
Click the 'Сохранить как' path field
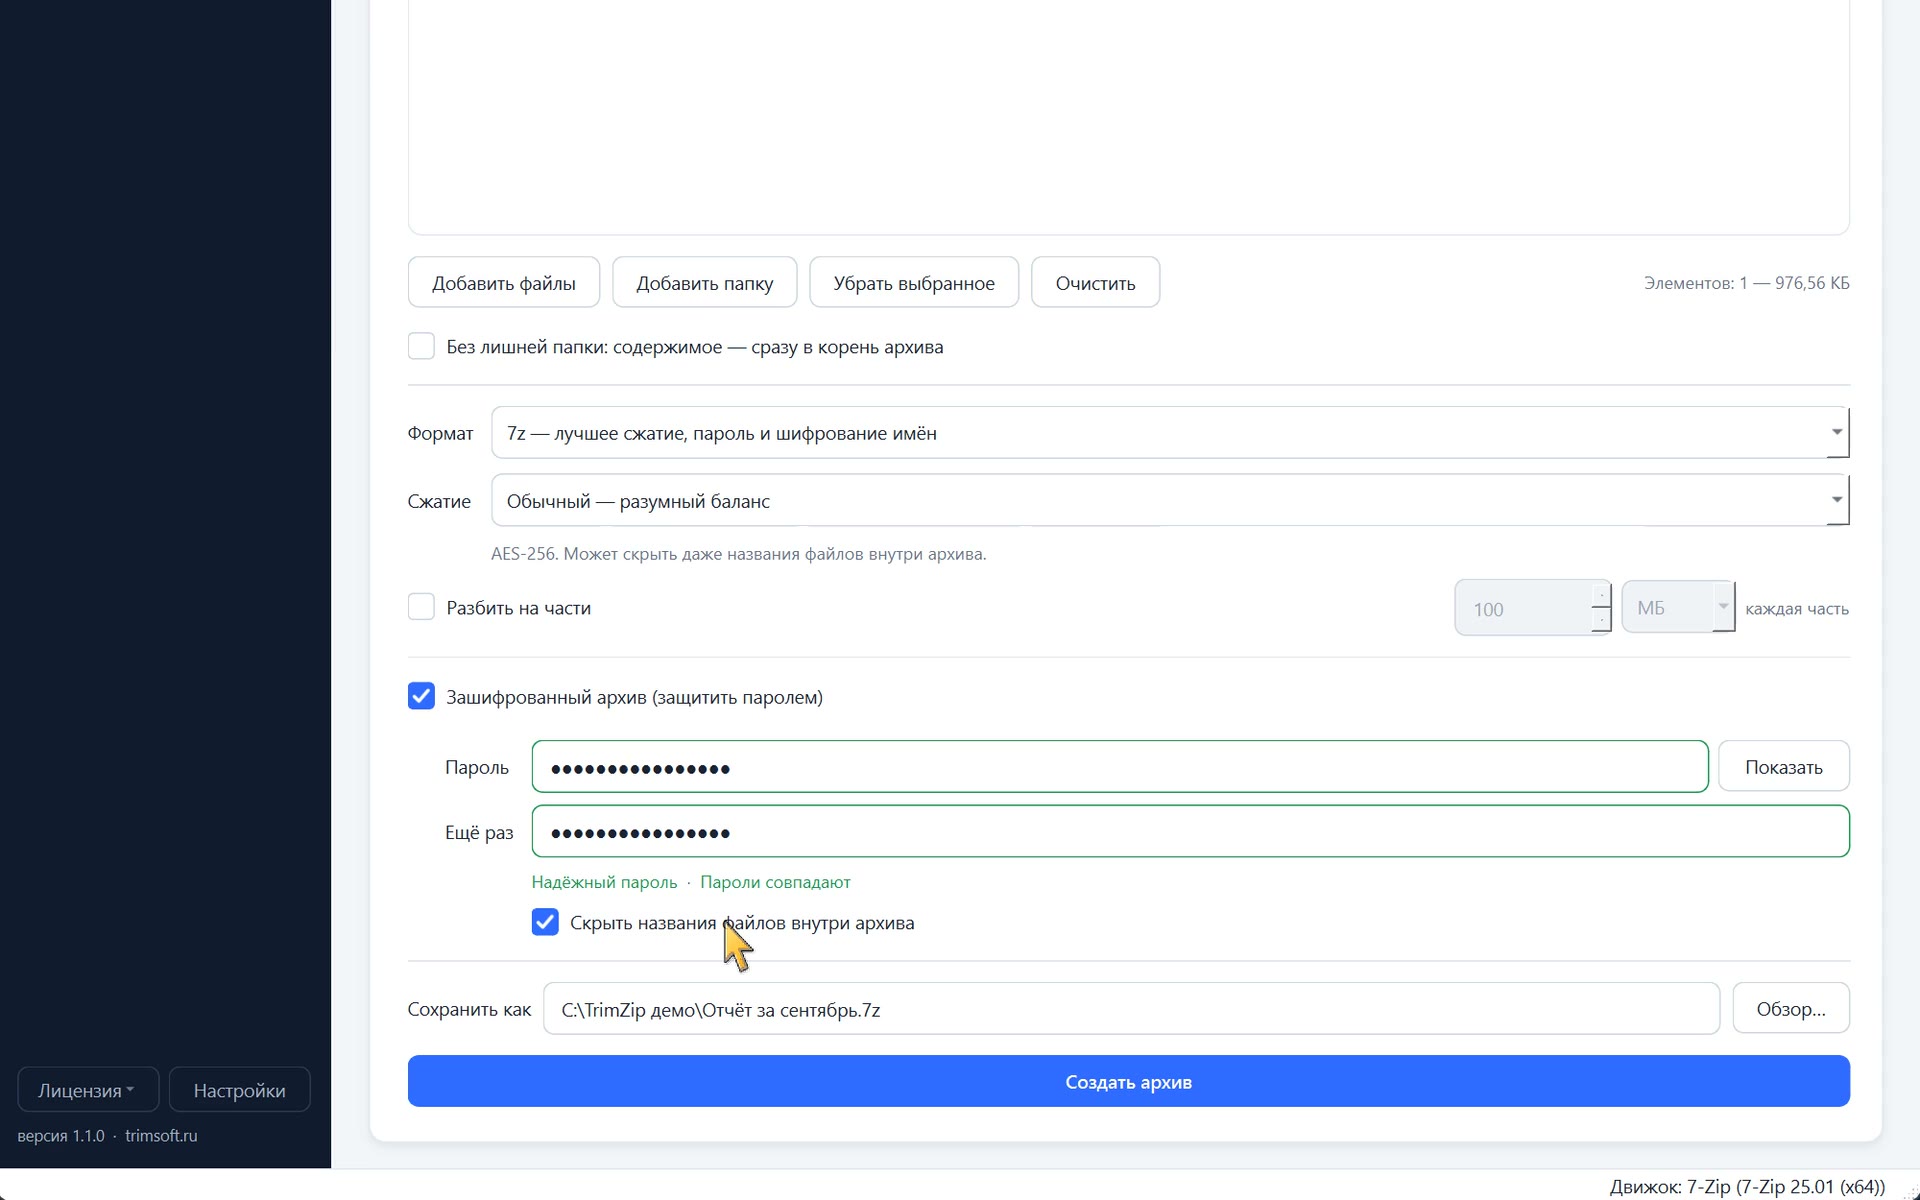click(1131, 1009)
